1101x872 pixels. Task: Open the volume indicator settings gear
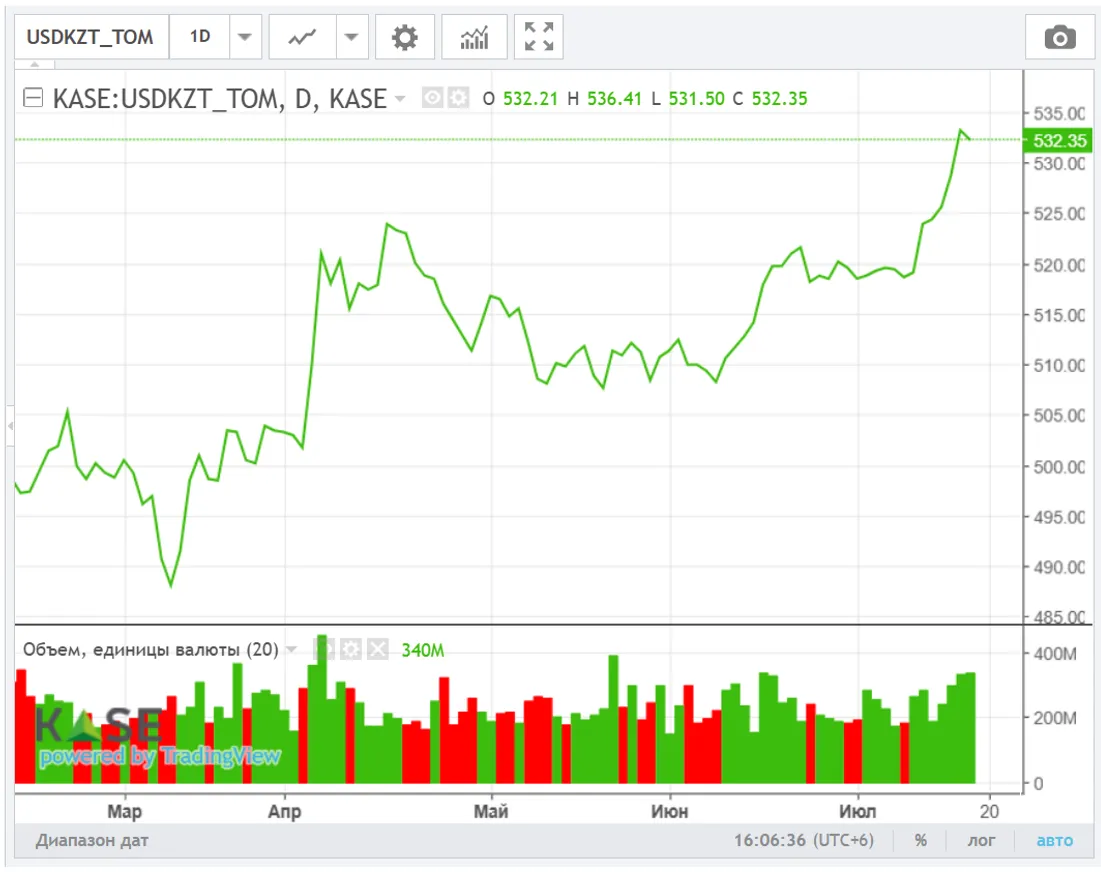[x=350, y=650]
